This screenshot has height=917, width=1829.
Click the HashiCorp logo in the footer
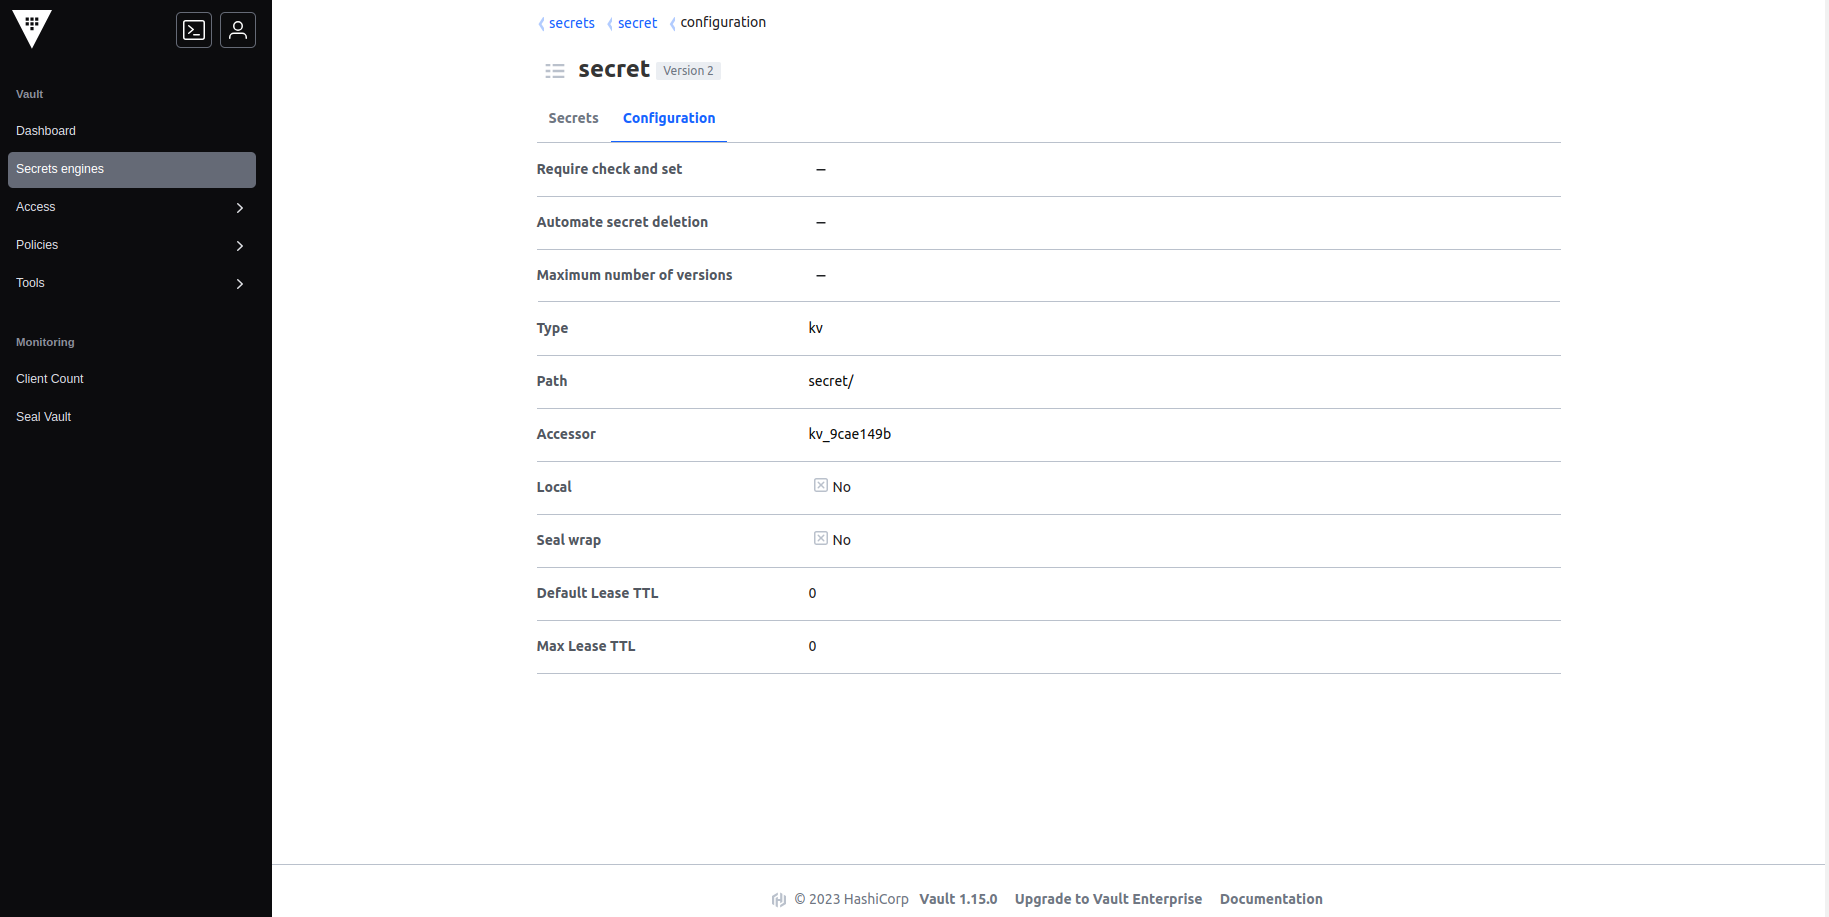click(x=779, y=899)
